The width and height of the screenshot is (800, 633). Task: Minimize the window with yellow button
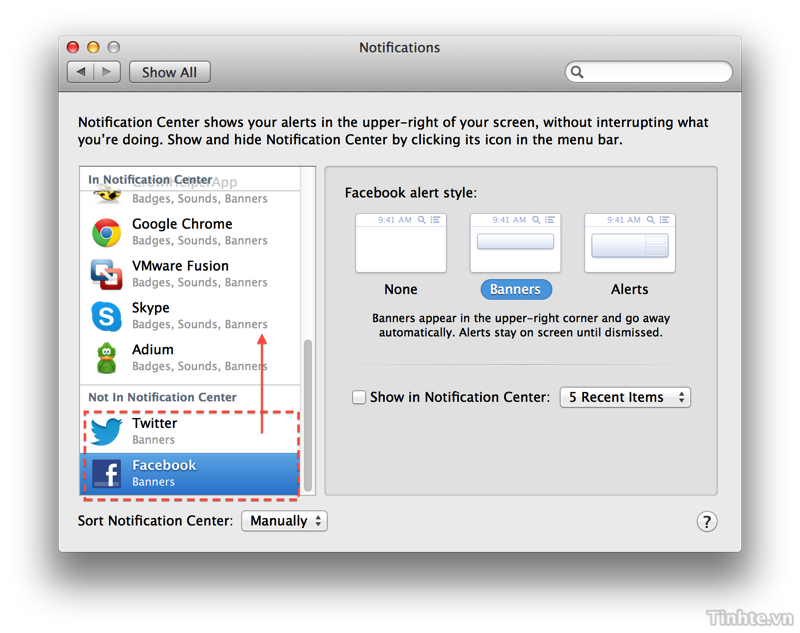93,47
